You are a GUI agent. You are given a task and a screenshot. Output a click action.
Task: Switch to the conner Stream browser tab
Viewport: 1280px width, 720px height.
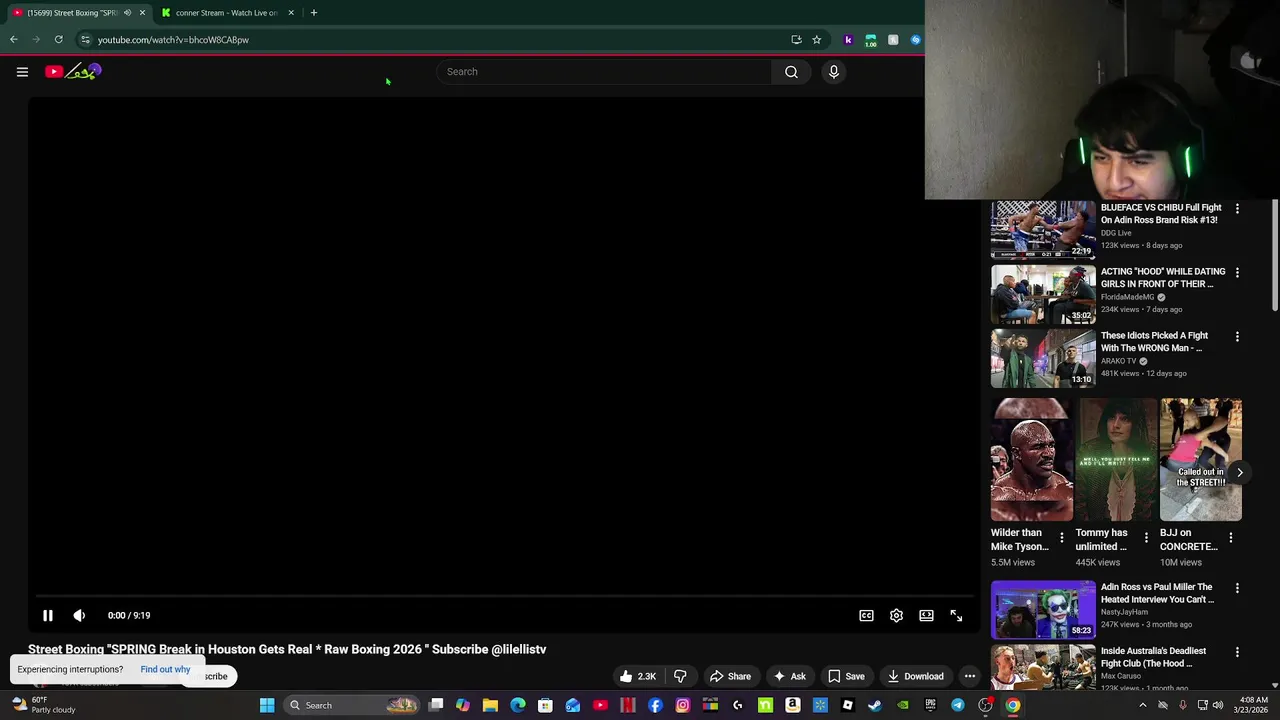click(226, 13)
